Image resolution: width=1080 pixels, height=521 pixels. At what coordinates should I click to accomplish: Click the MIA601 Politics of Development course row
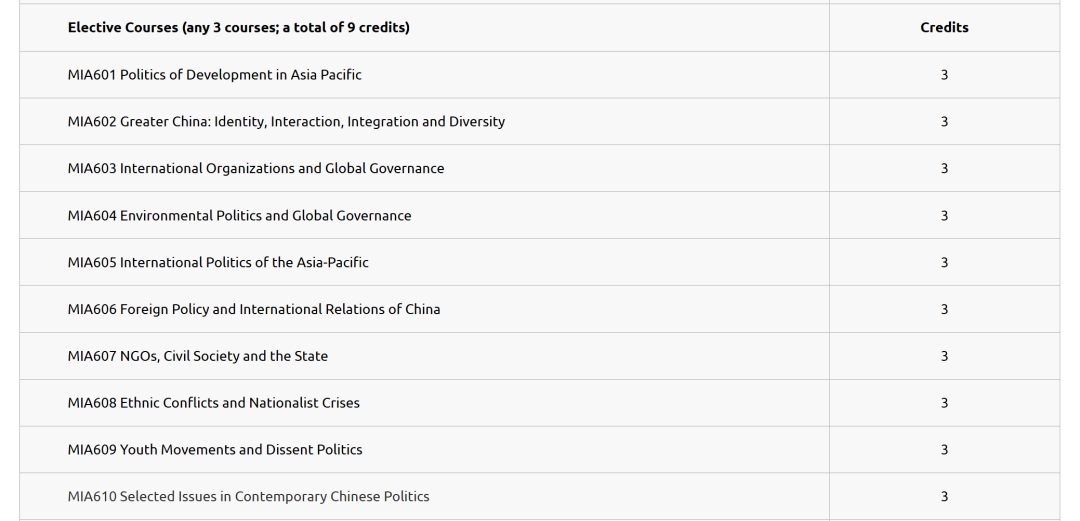tap(215, 75)
